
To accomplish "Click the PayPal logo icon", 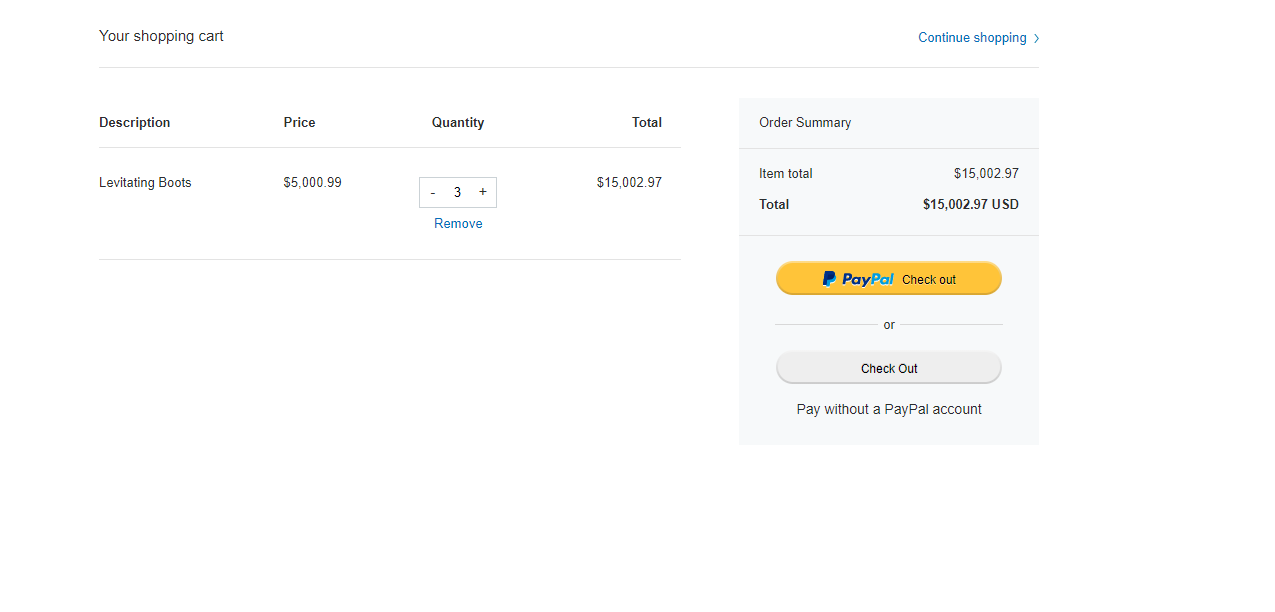I will click(829, 279).
